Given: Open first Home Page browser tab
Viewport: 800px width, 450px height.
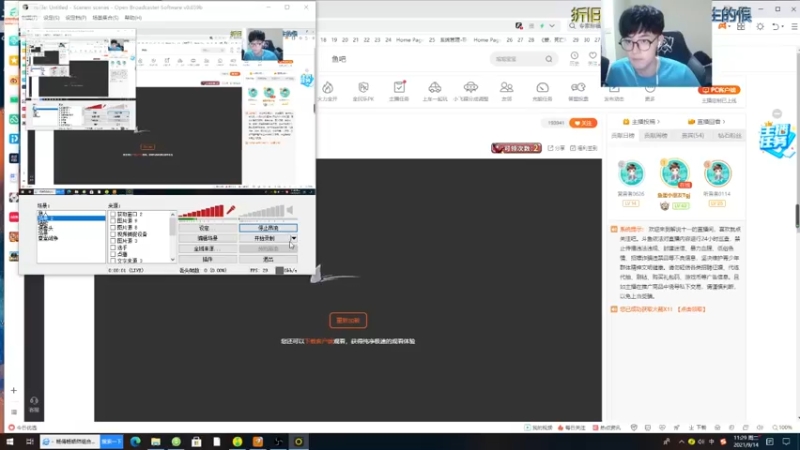Looking at the screenshot, I should click(409, 40).
